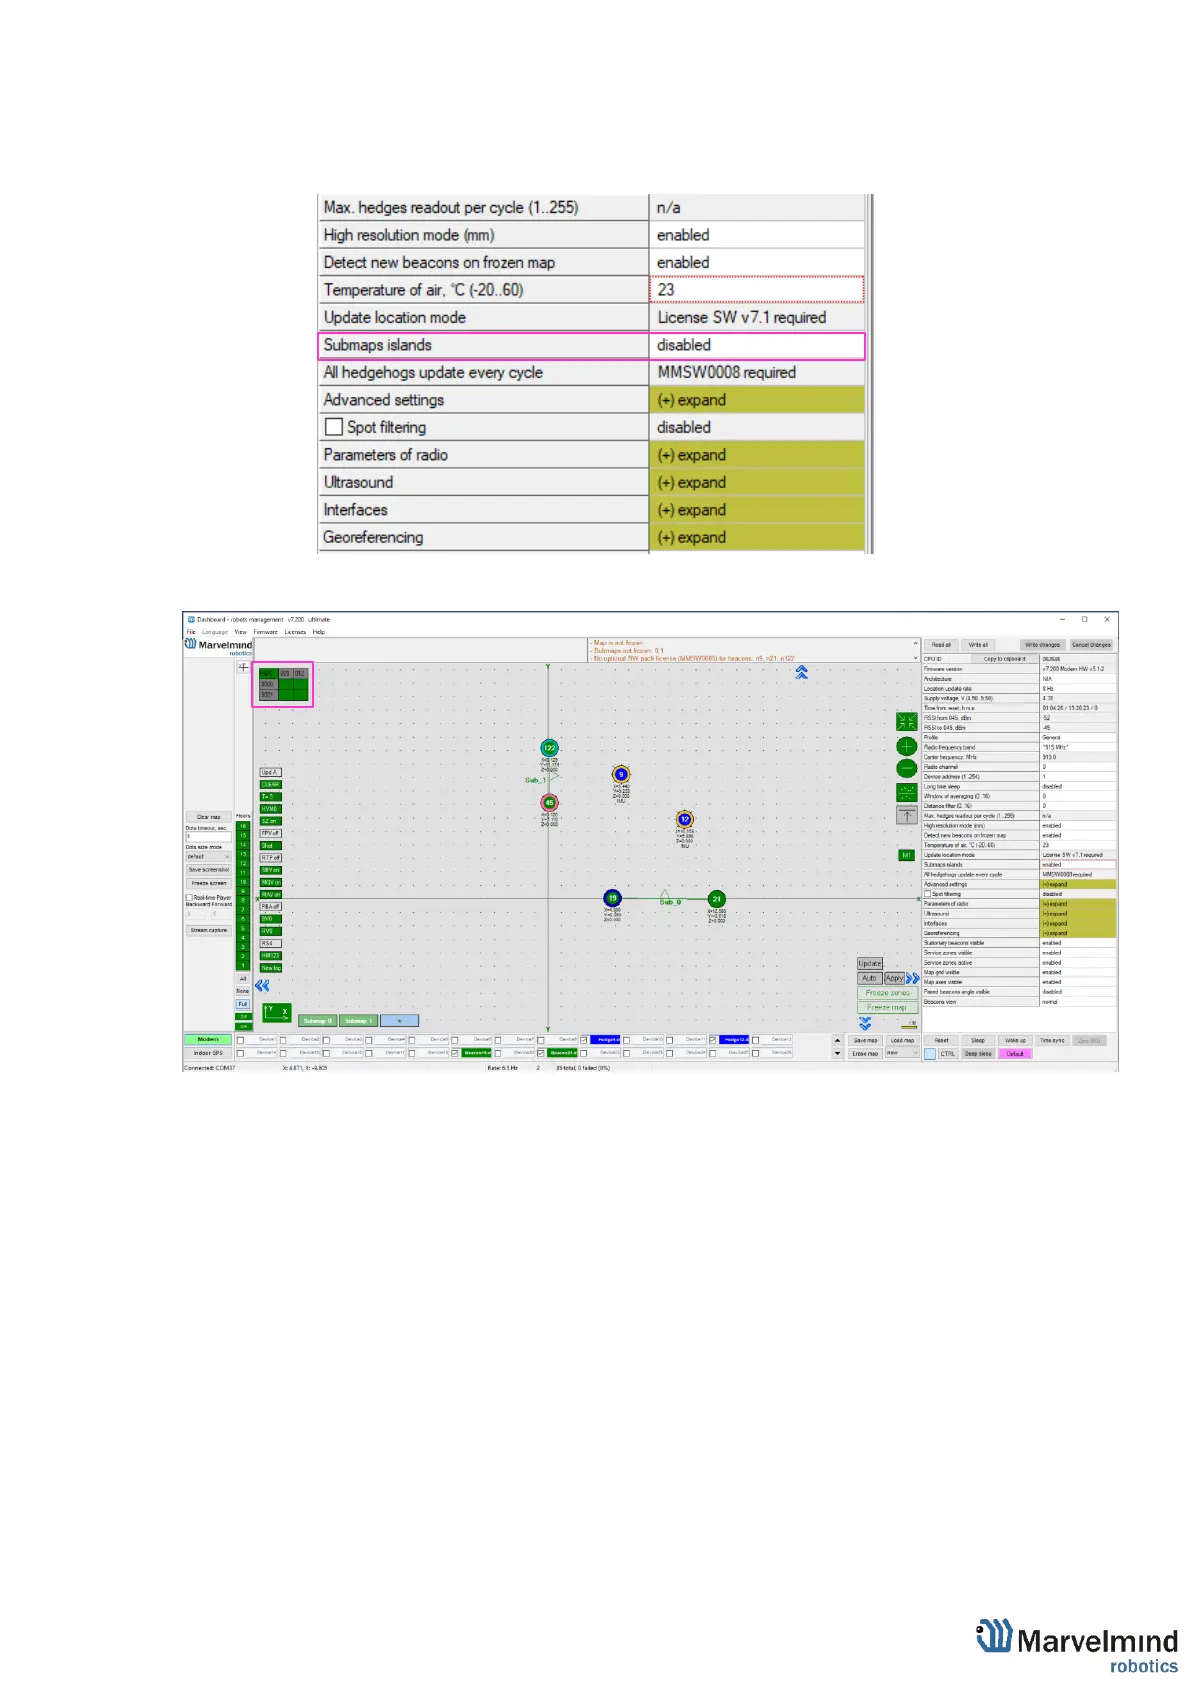The image size is (1191, 1684).
Task: Click the green X-Y axes icon
Action: click(x=277, y=1013)
